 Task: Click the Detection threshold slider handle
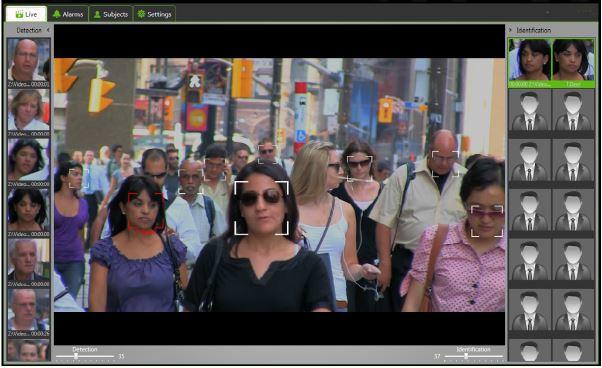pos(76,356)
